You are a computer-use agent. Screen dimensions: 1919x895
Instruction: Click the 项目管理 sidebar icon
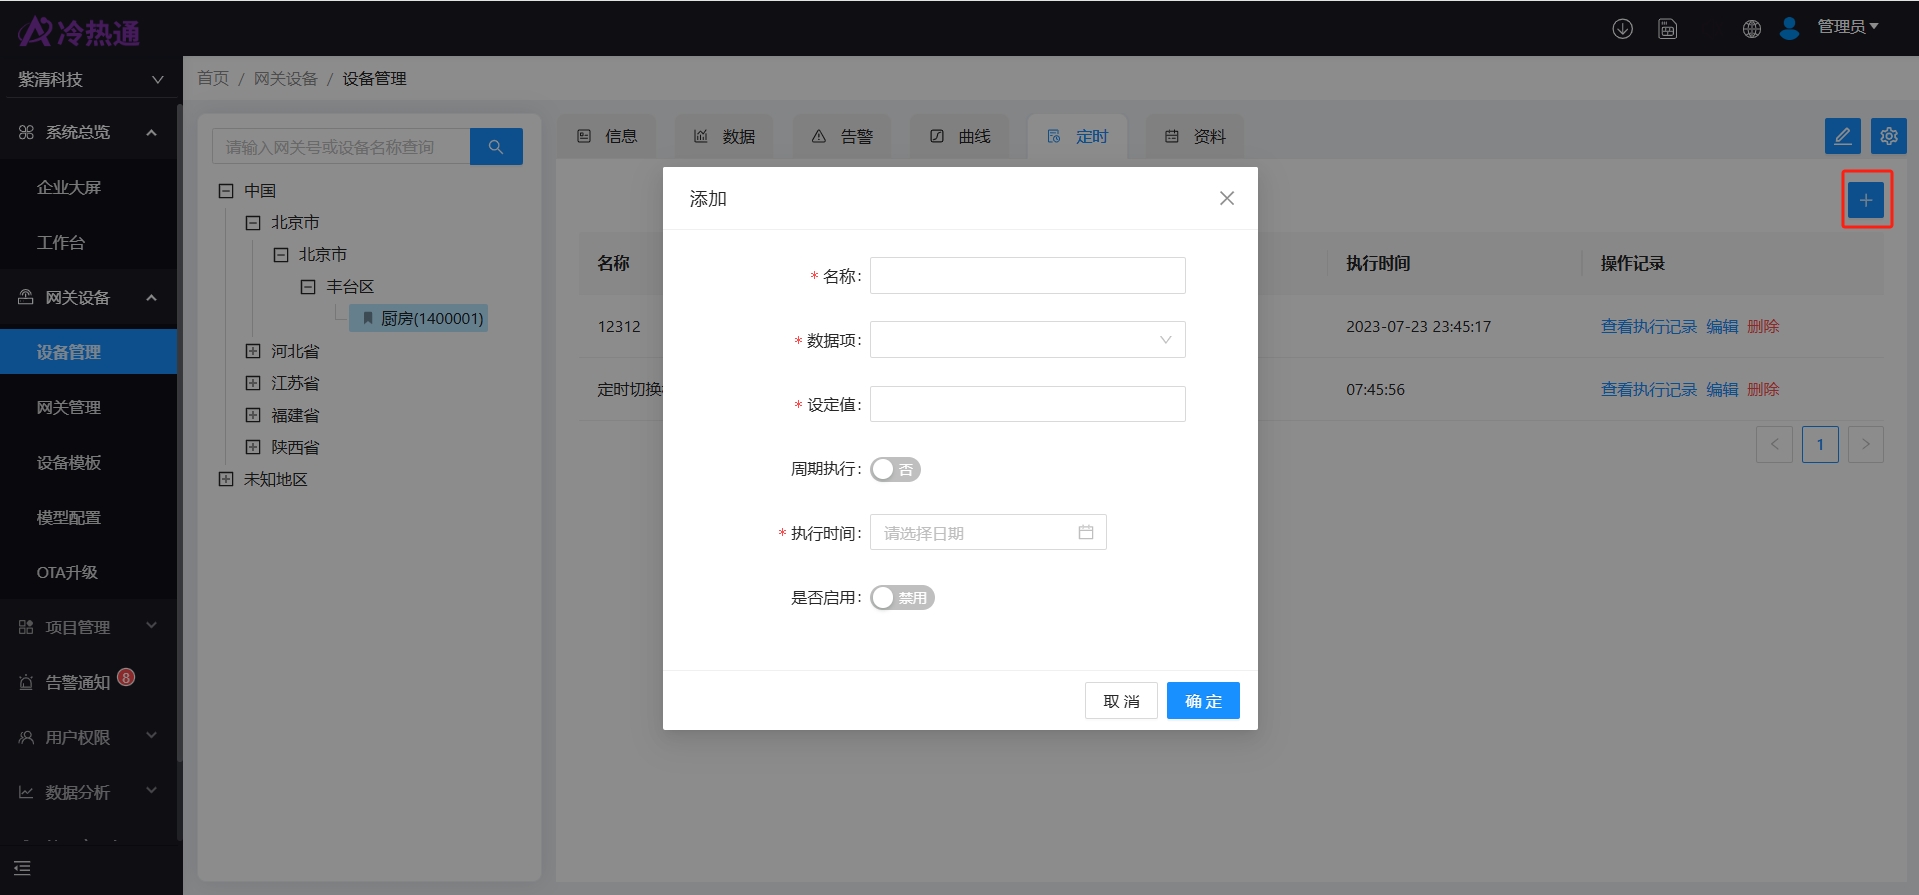[x=26, y=627]
